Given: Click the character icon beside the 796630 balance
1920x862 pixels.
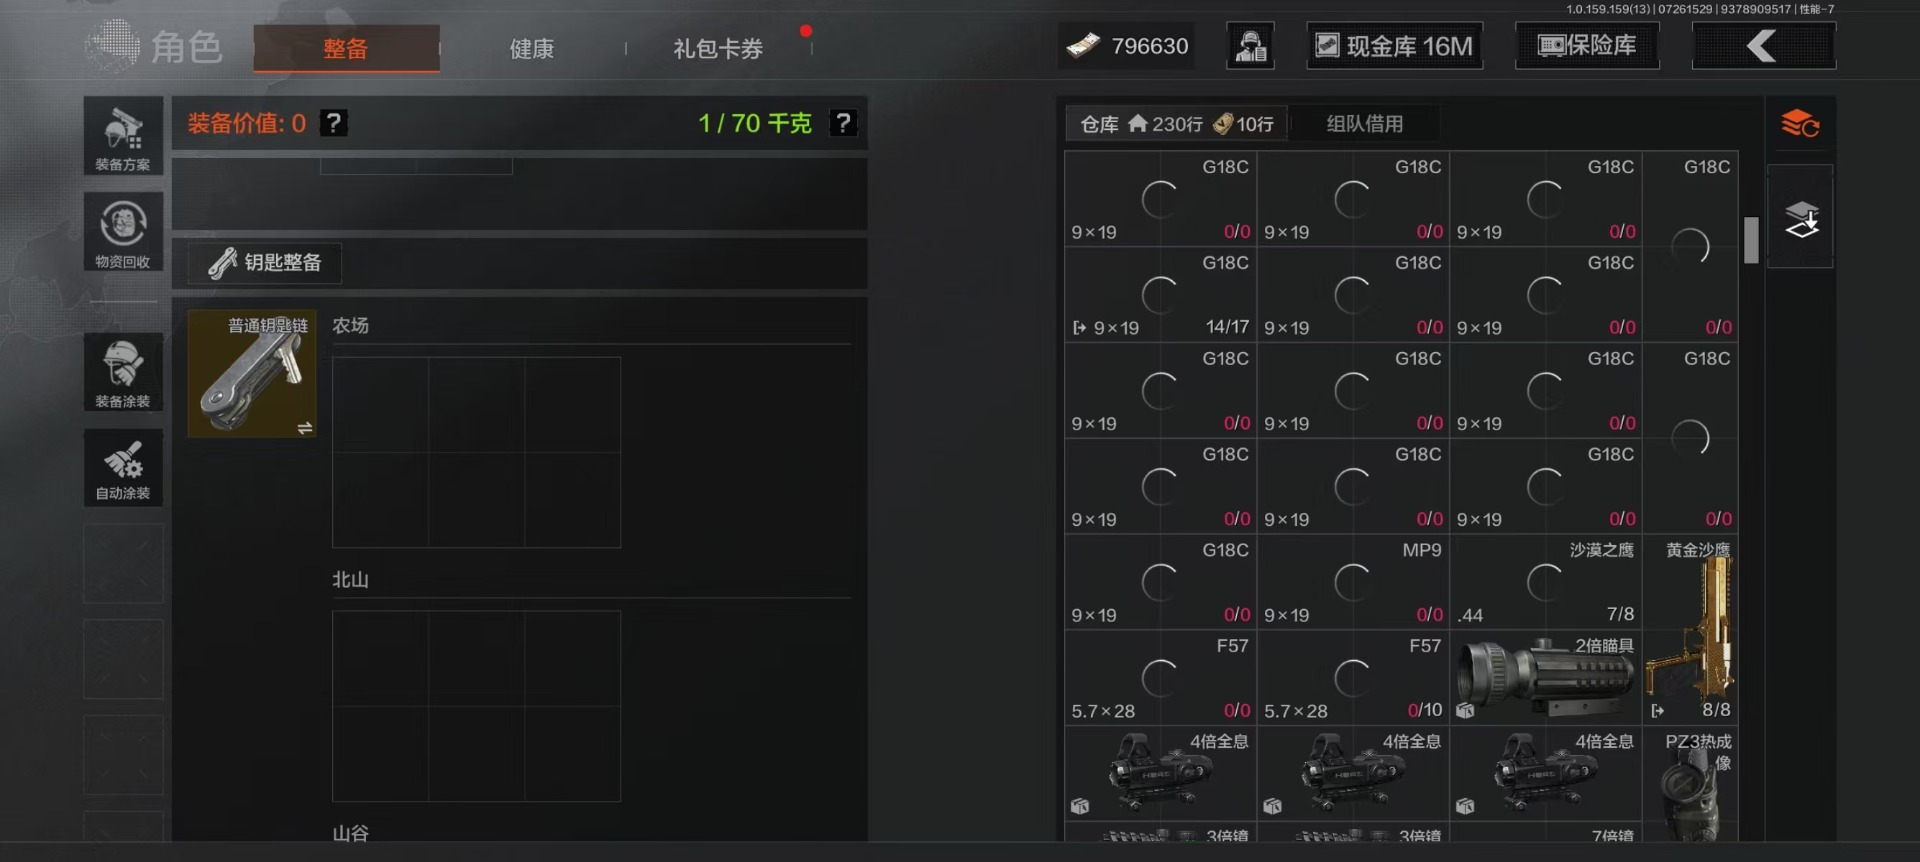Looking at the screenshot, I should click(1250, 46).
